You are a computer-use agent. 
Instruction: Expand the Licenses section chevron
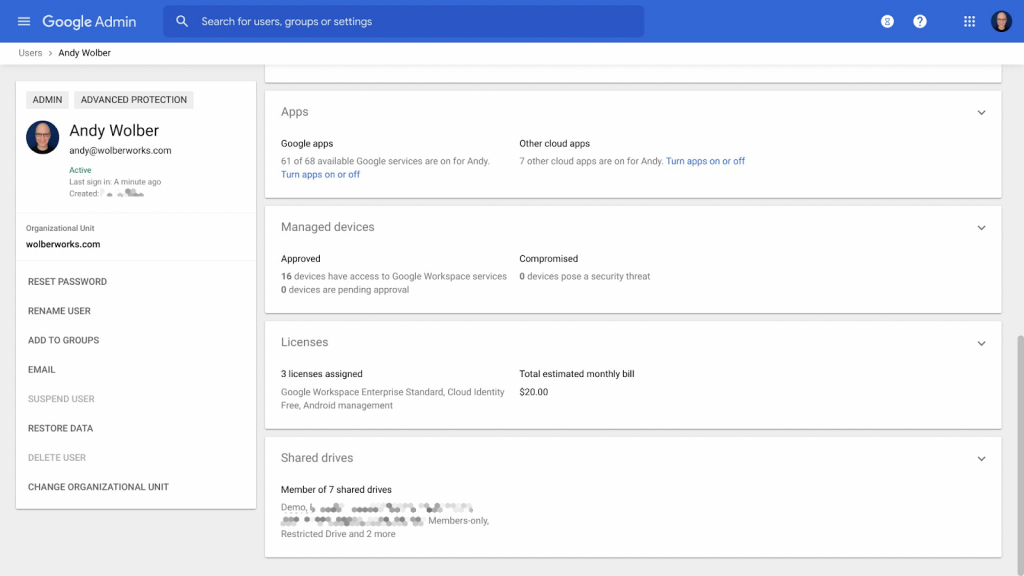click(x=981, y=343)
